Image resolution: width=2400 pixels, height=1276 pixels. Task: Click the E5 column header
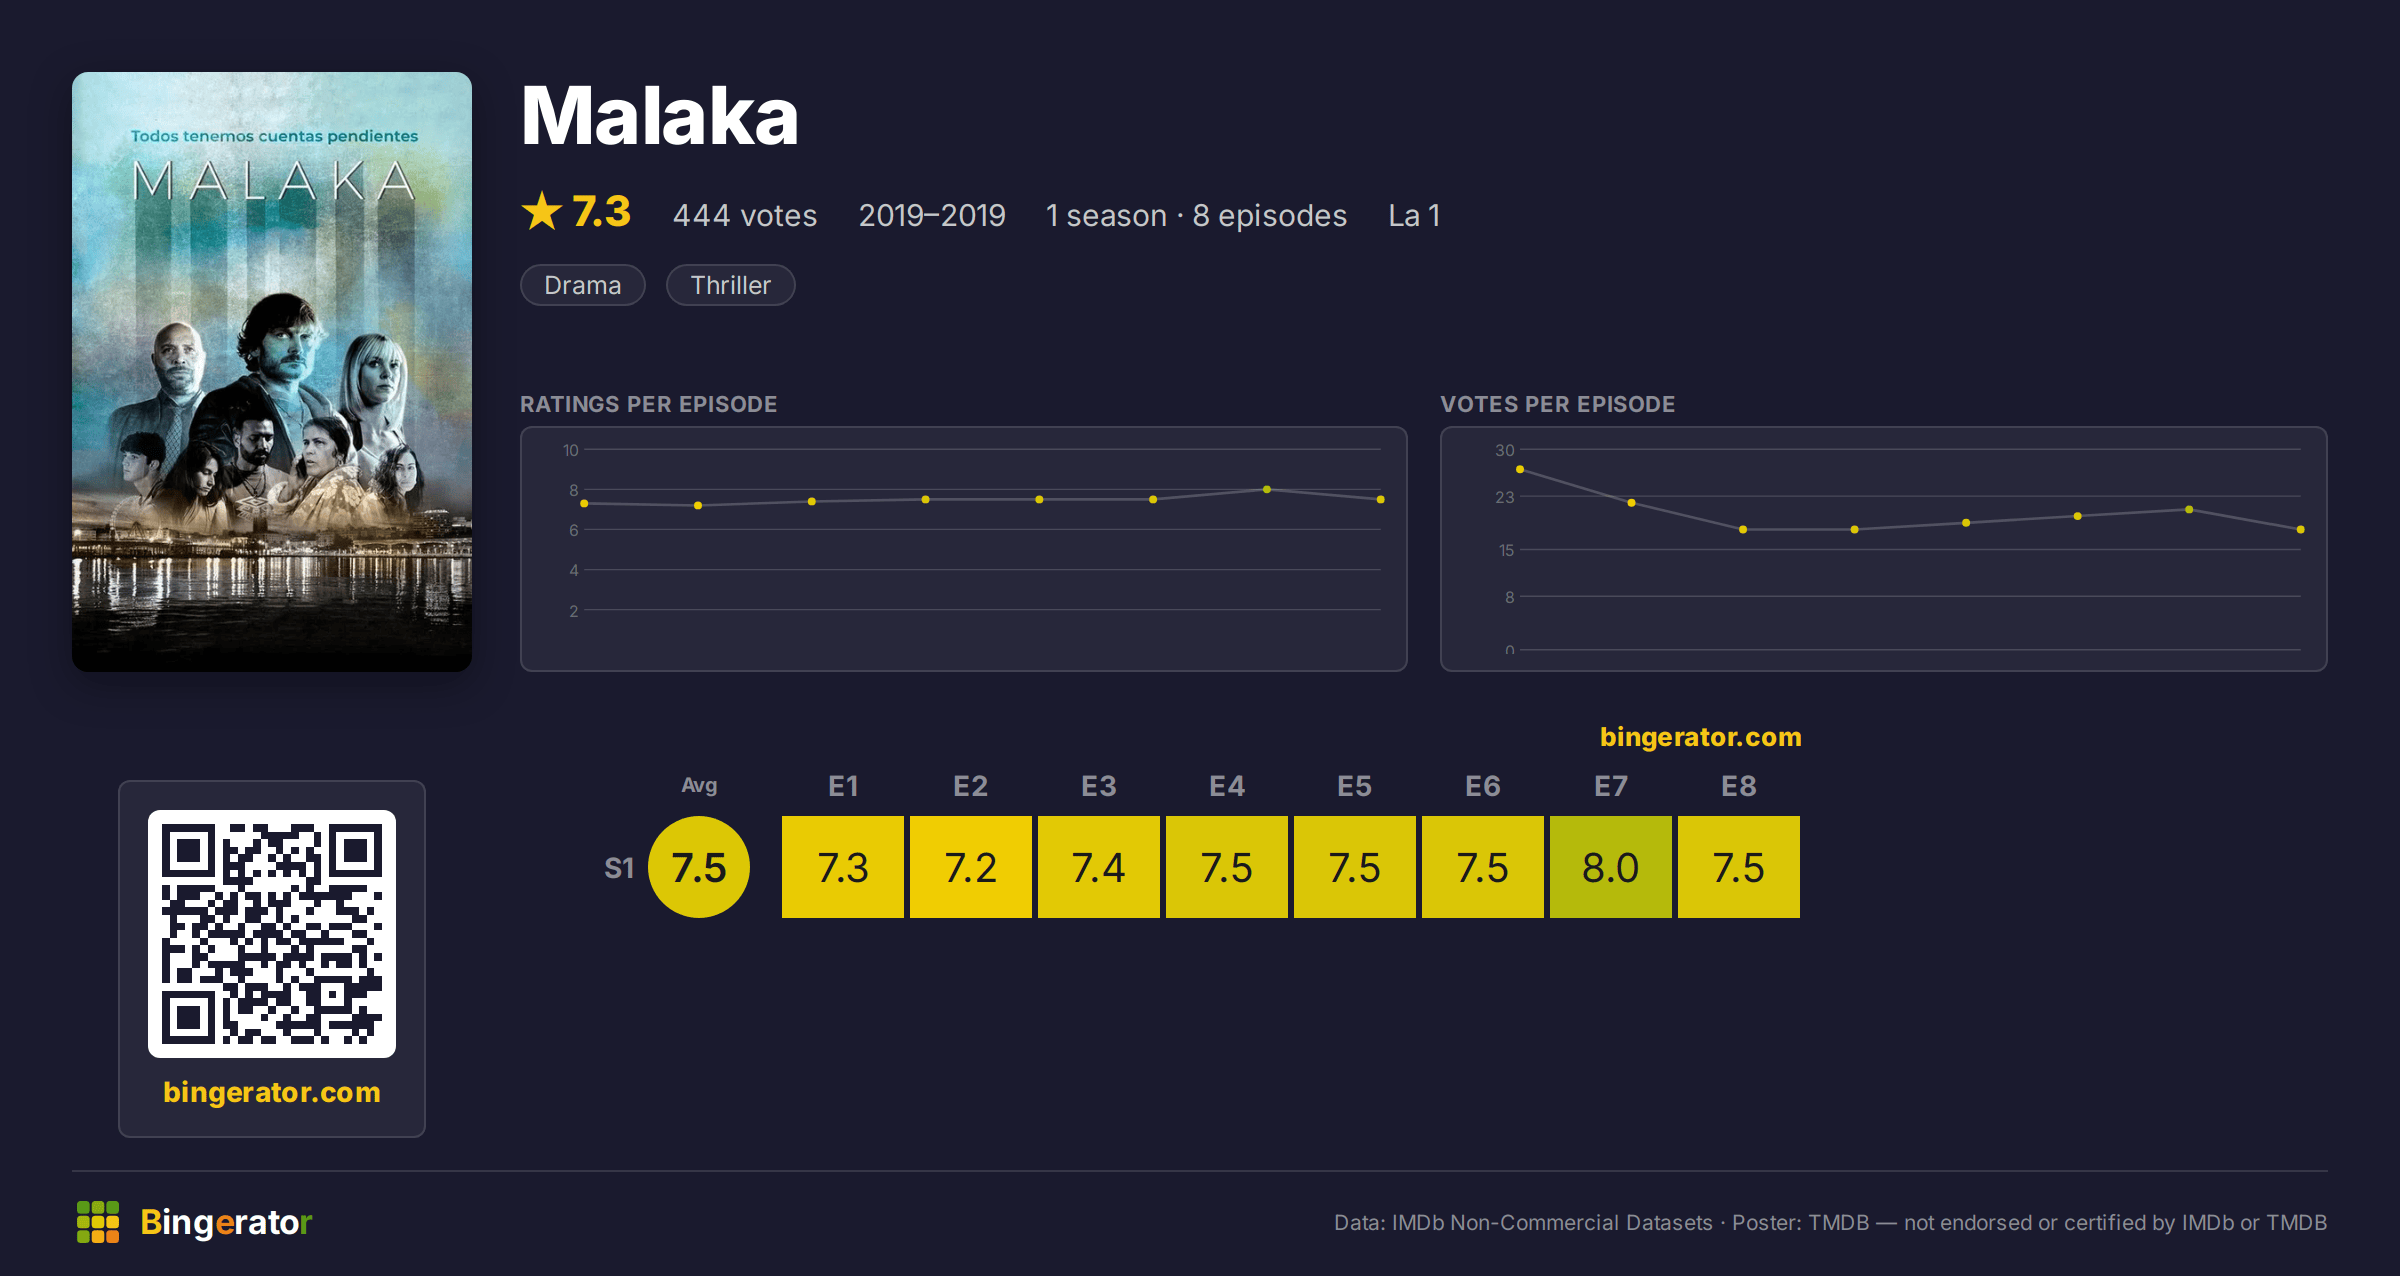(1355, 786)
